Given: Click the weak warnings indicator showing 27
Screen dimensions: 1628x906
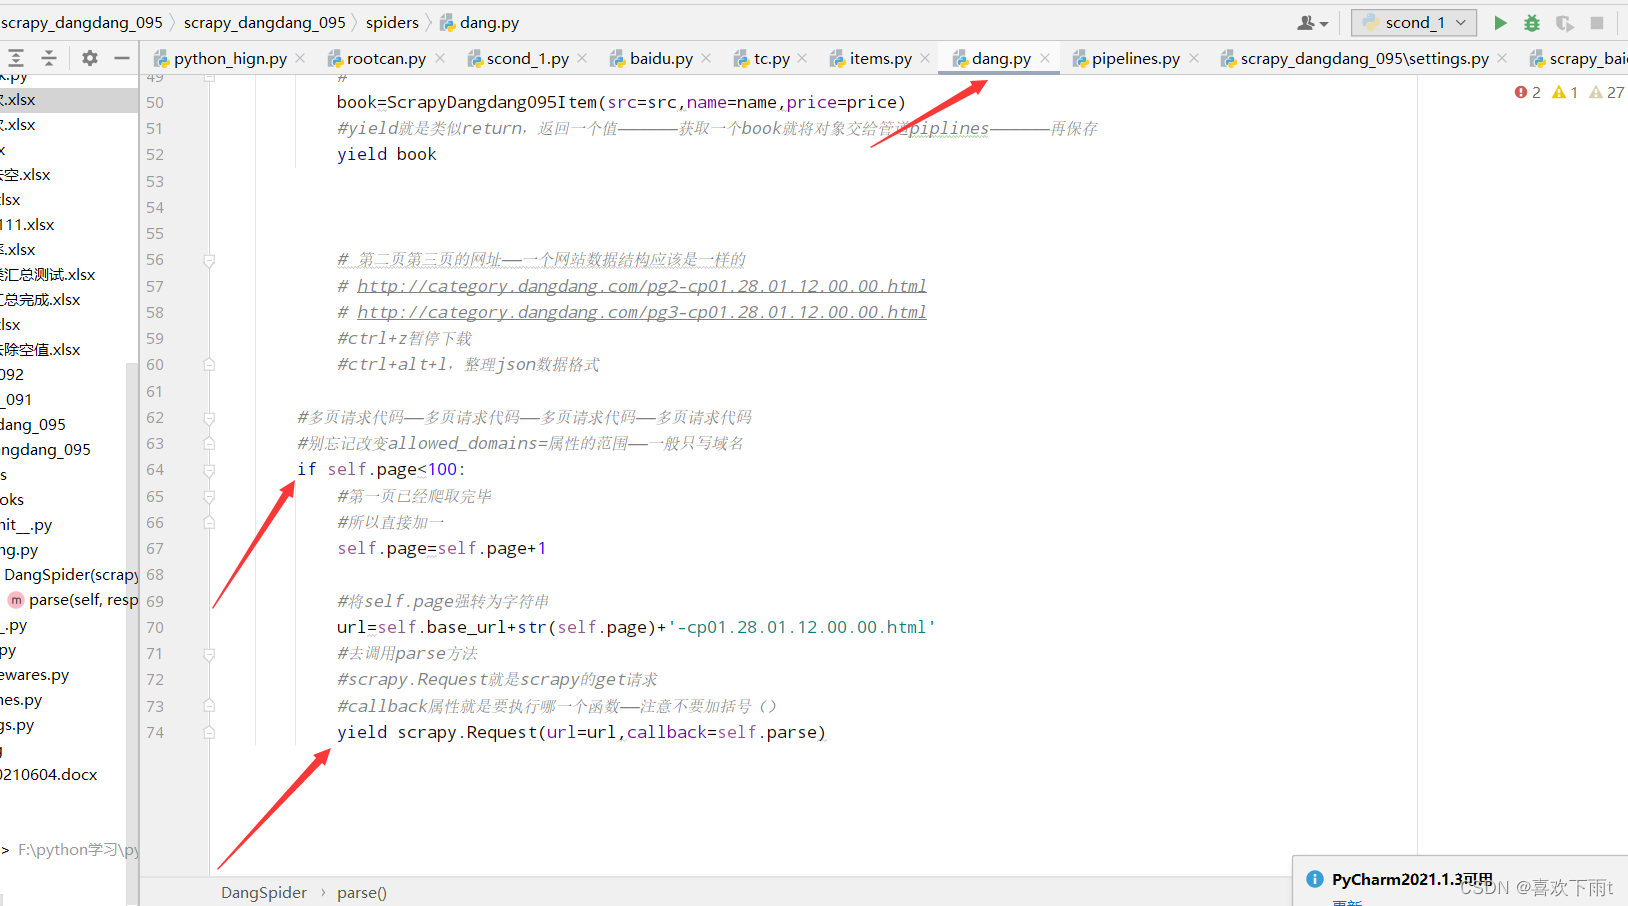Looking at the screenshot, I should pos(1607,92).
